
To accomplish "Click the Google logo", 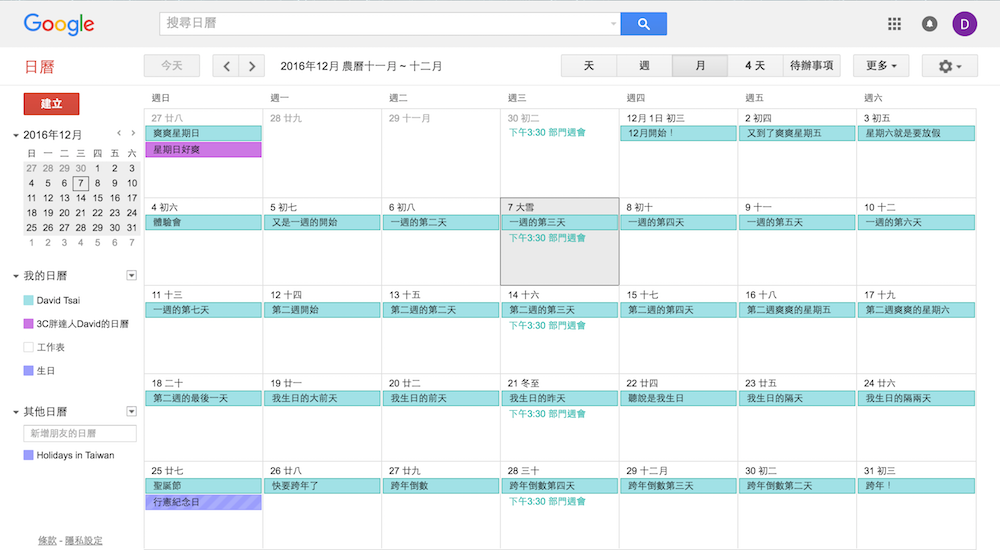I will (59, 24).
